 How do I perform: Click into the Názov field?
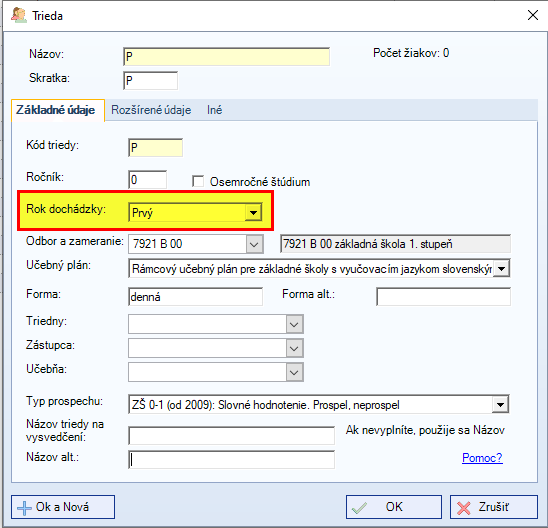click(226, 57)
